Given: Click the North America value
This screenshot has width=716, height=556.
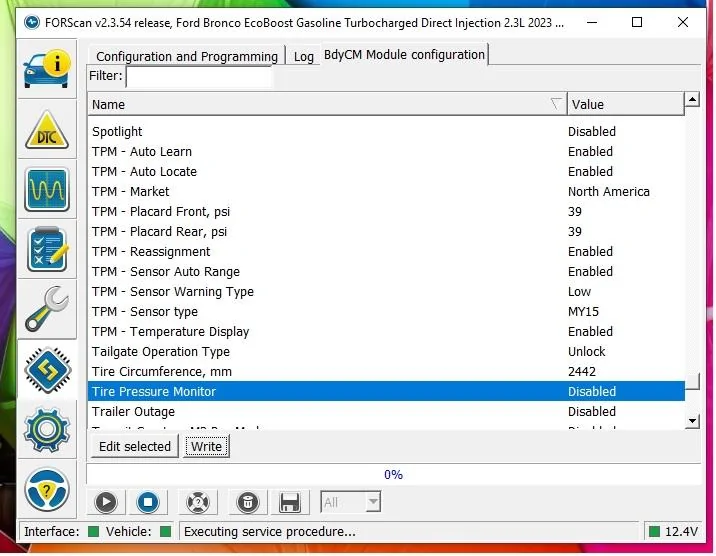Looking at the screenshot, I should tap(609, 192).
